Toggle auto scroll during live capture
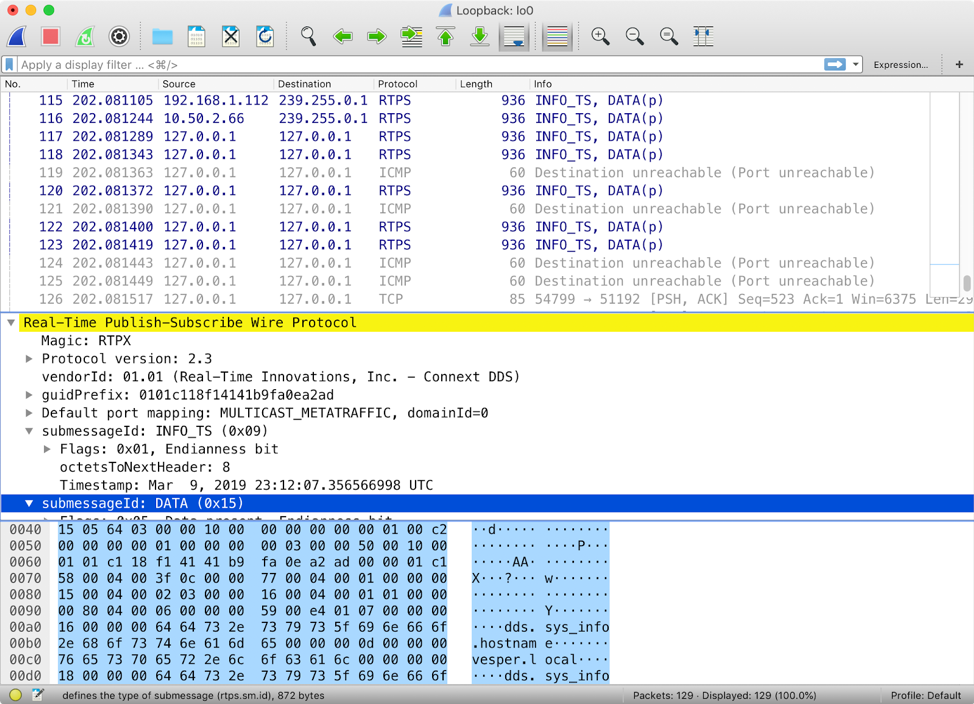Viewport: 974px width, 704px height. 514,37
